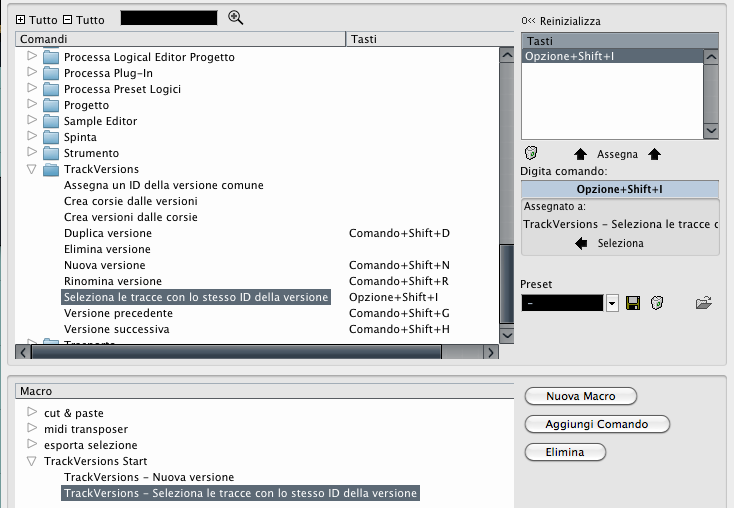Expand Processa Logical Editor Progetto folder

[x=32, y=56]
